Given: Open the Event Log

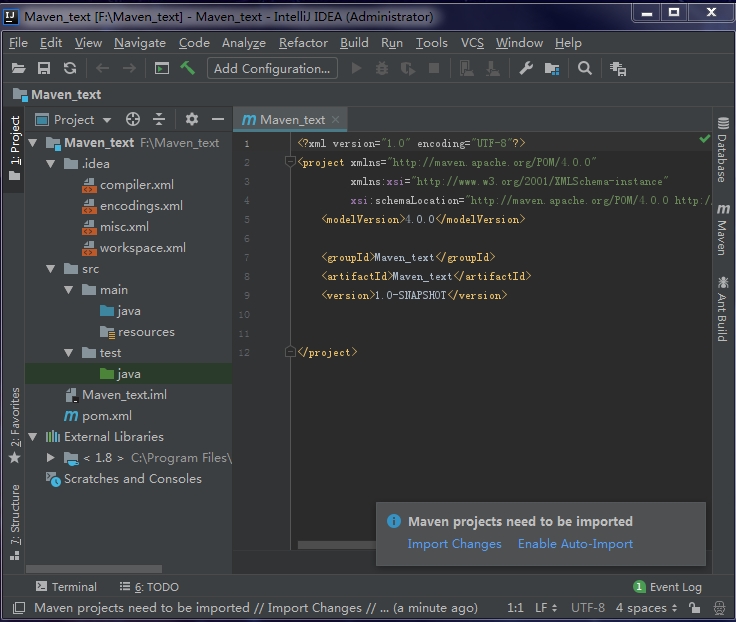Looking at the screenshot, I should click(667, 587).
